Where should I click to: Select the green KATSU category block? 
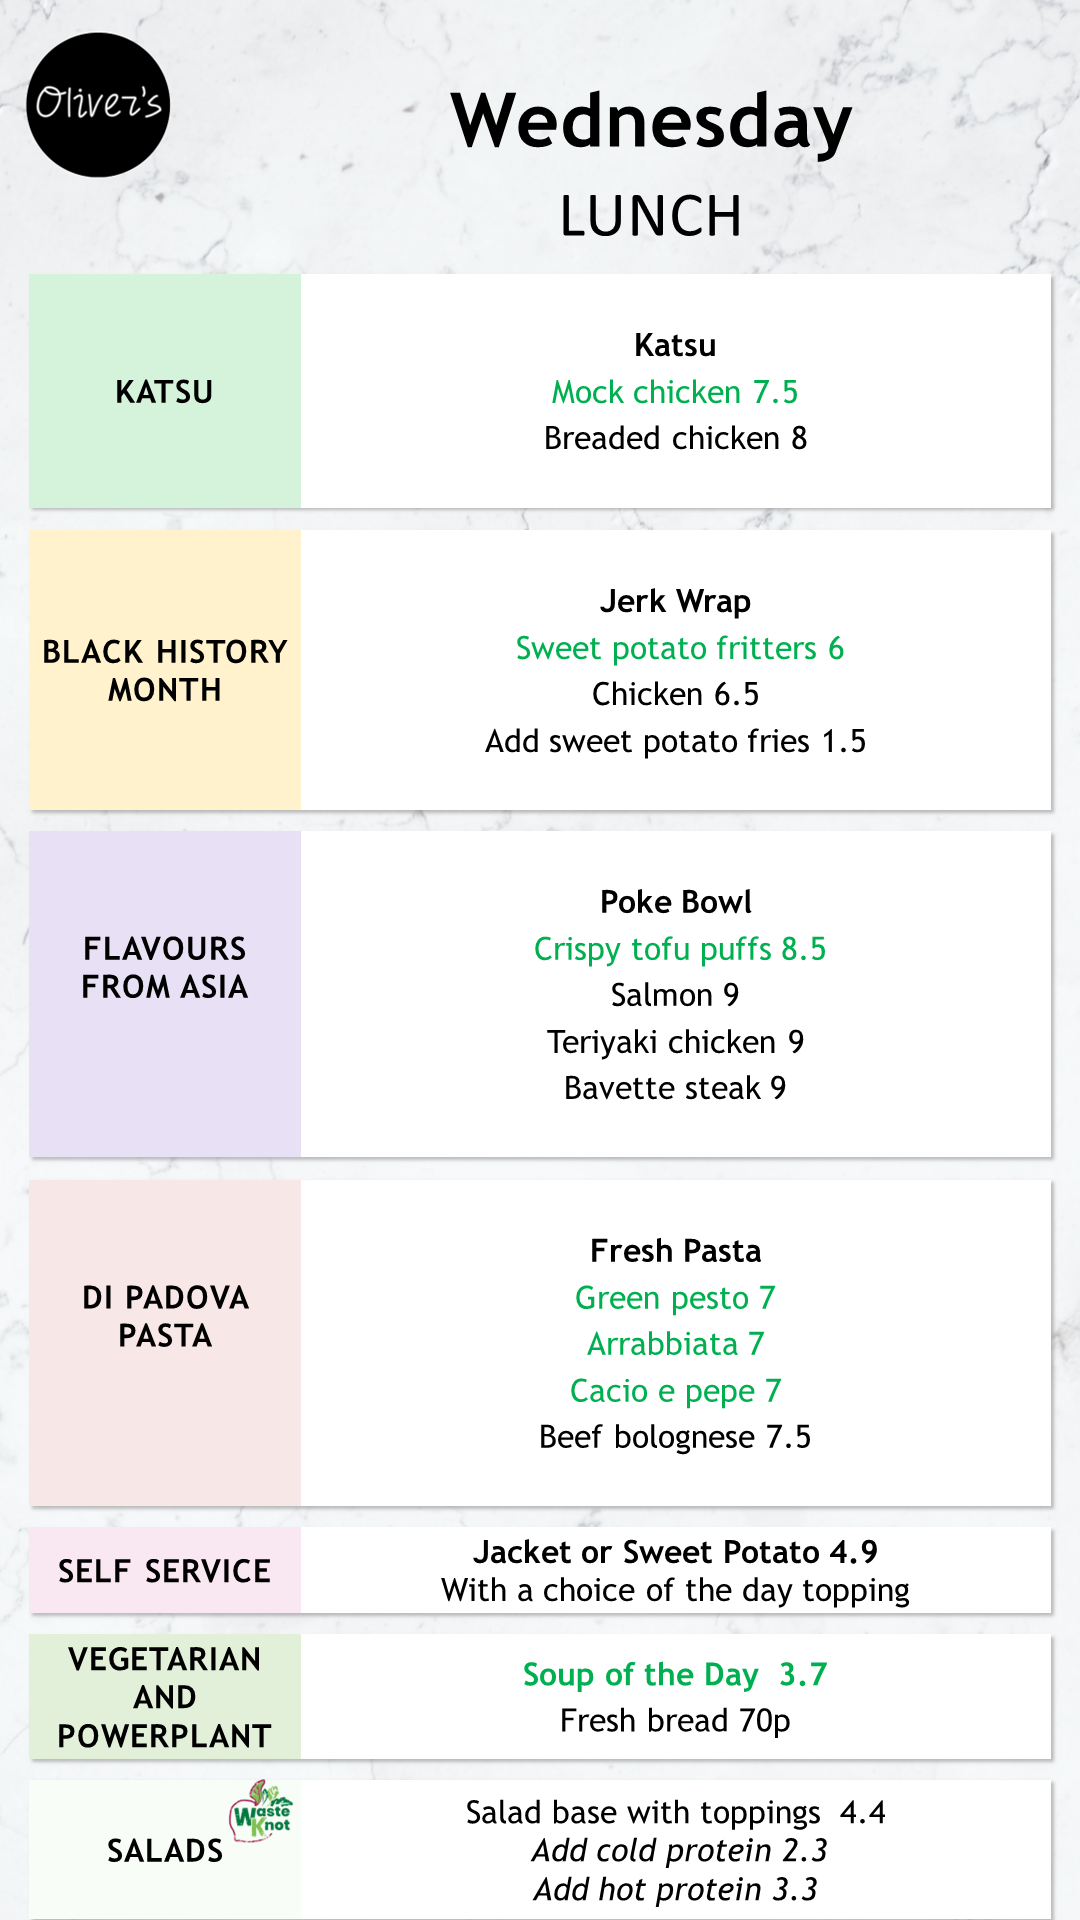point(165,391)
